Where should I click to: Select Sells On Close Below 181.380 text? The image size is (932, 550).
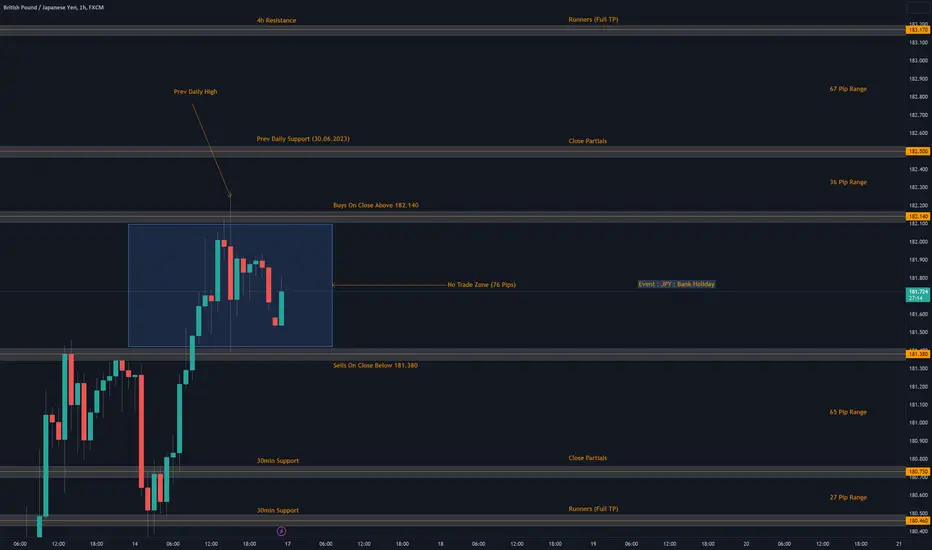point(376,365)
